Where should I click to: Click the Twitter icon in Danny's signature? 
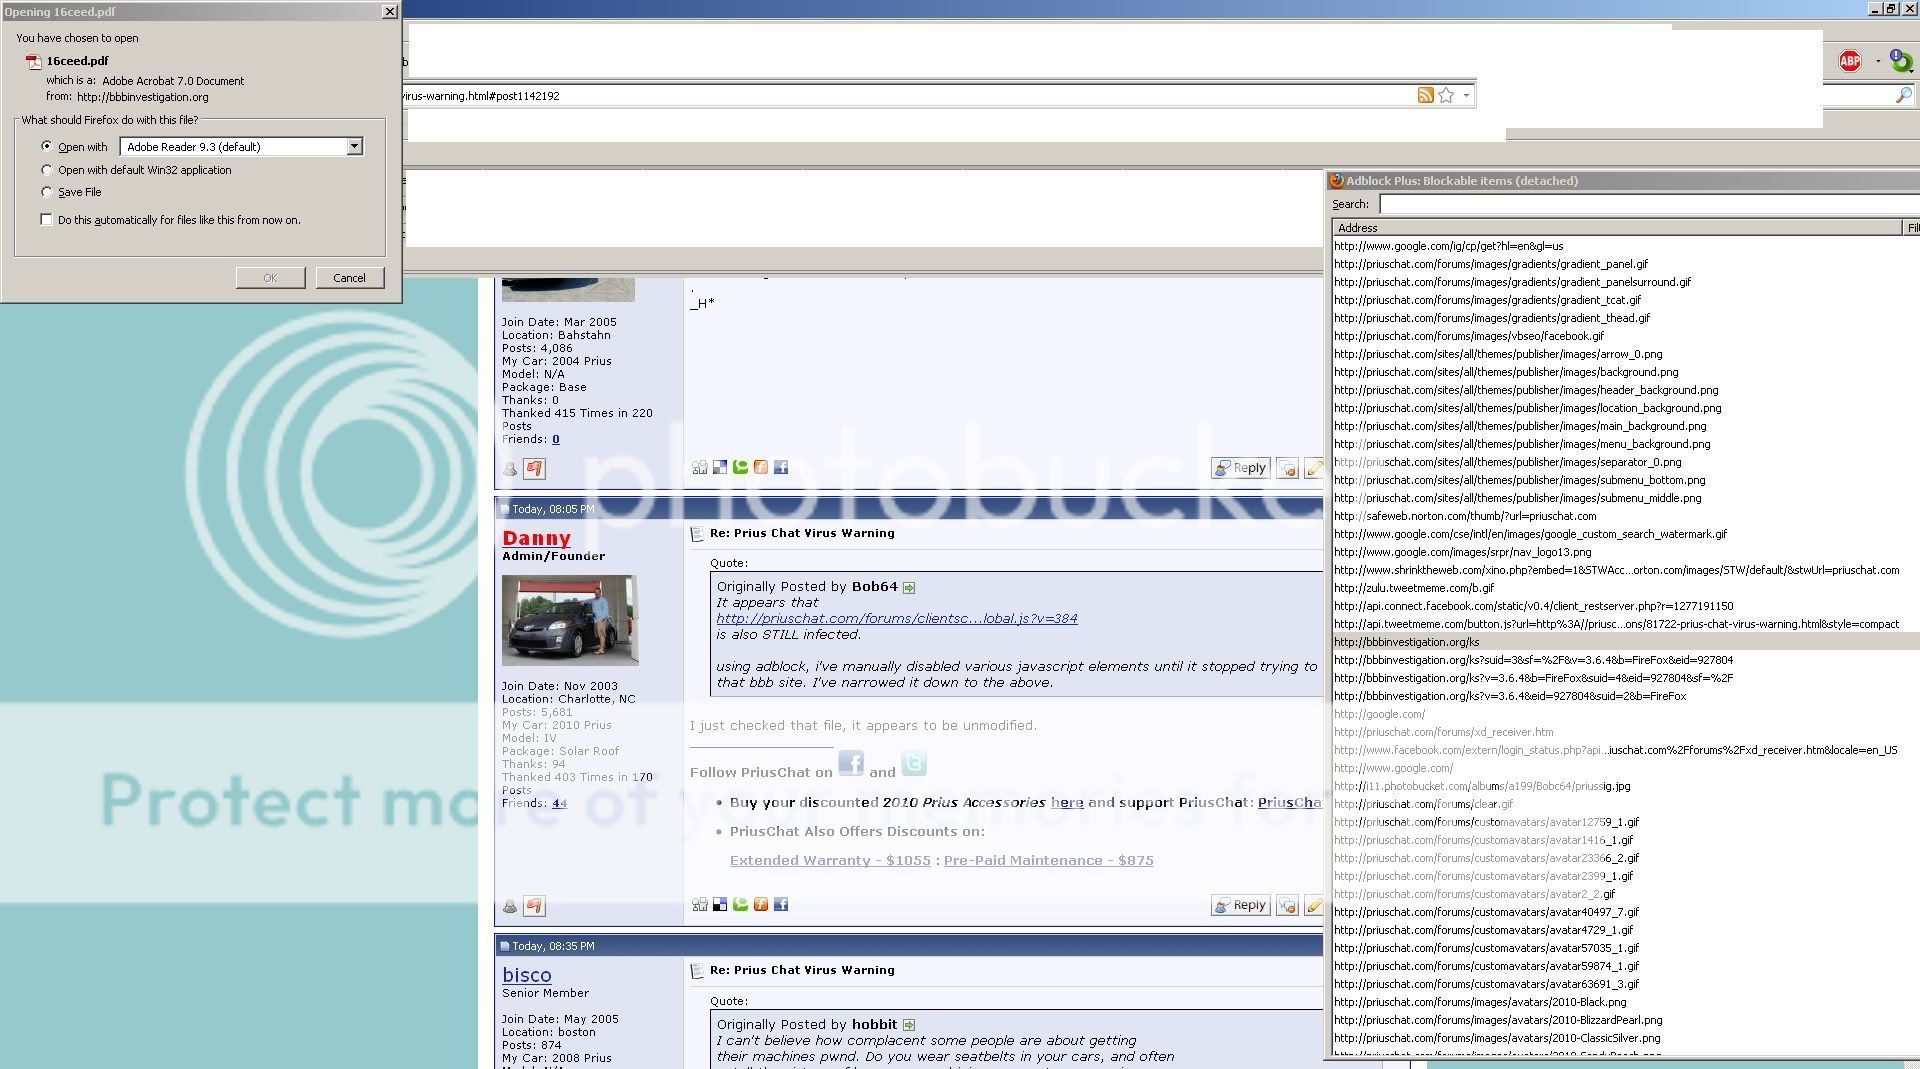coord(914,763)
